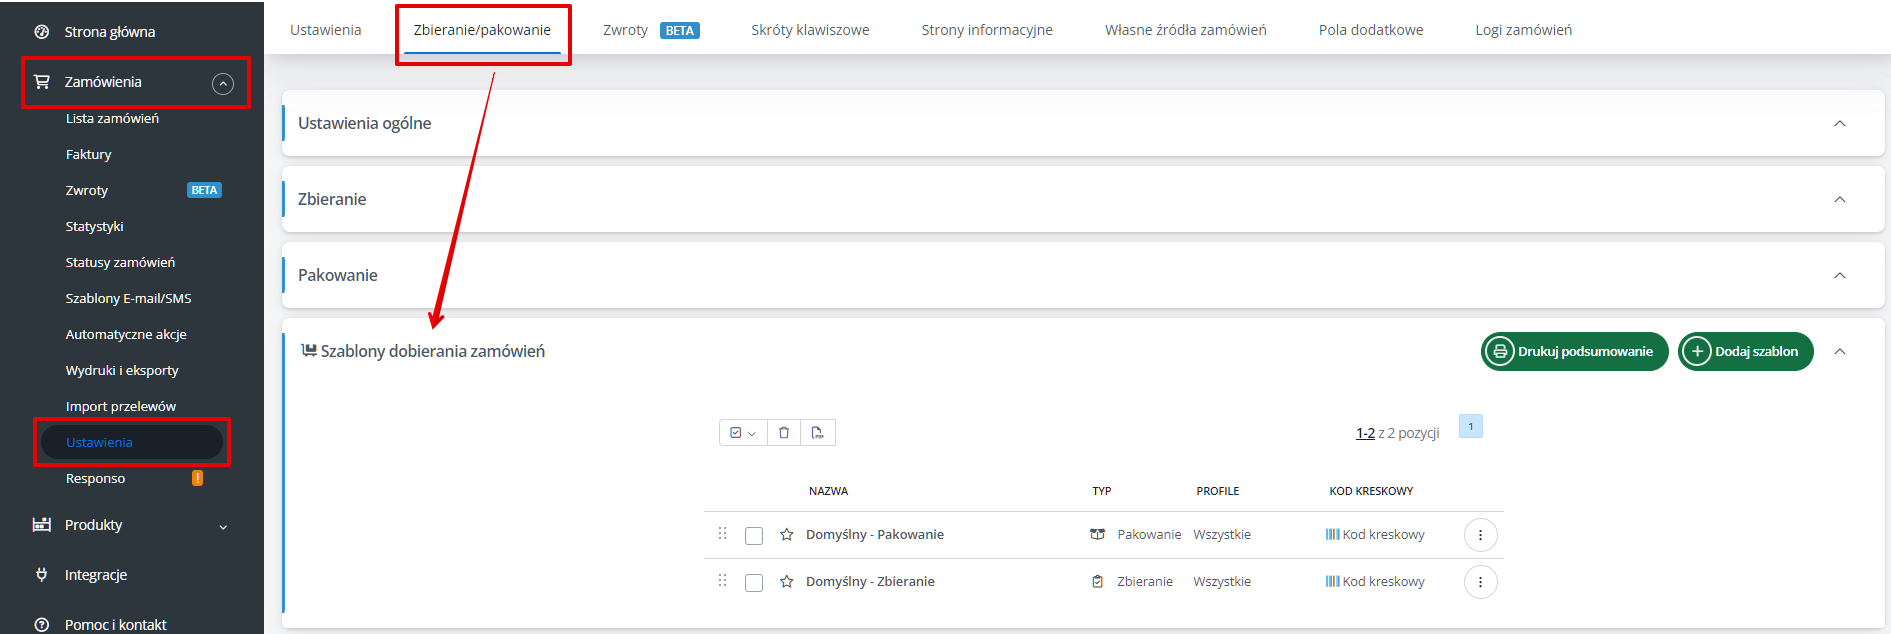This screenshot has width=1891, height=634.
Task: Click the BETA badge in sidebar Zwroty
Action: pyautogui.click(x=204, y=190)
